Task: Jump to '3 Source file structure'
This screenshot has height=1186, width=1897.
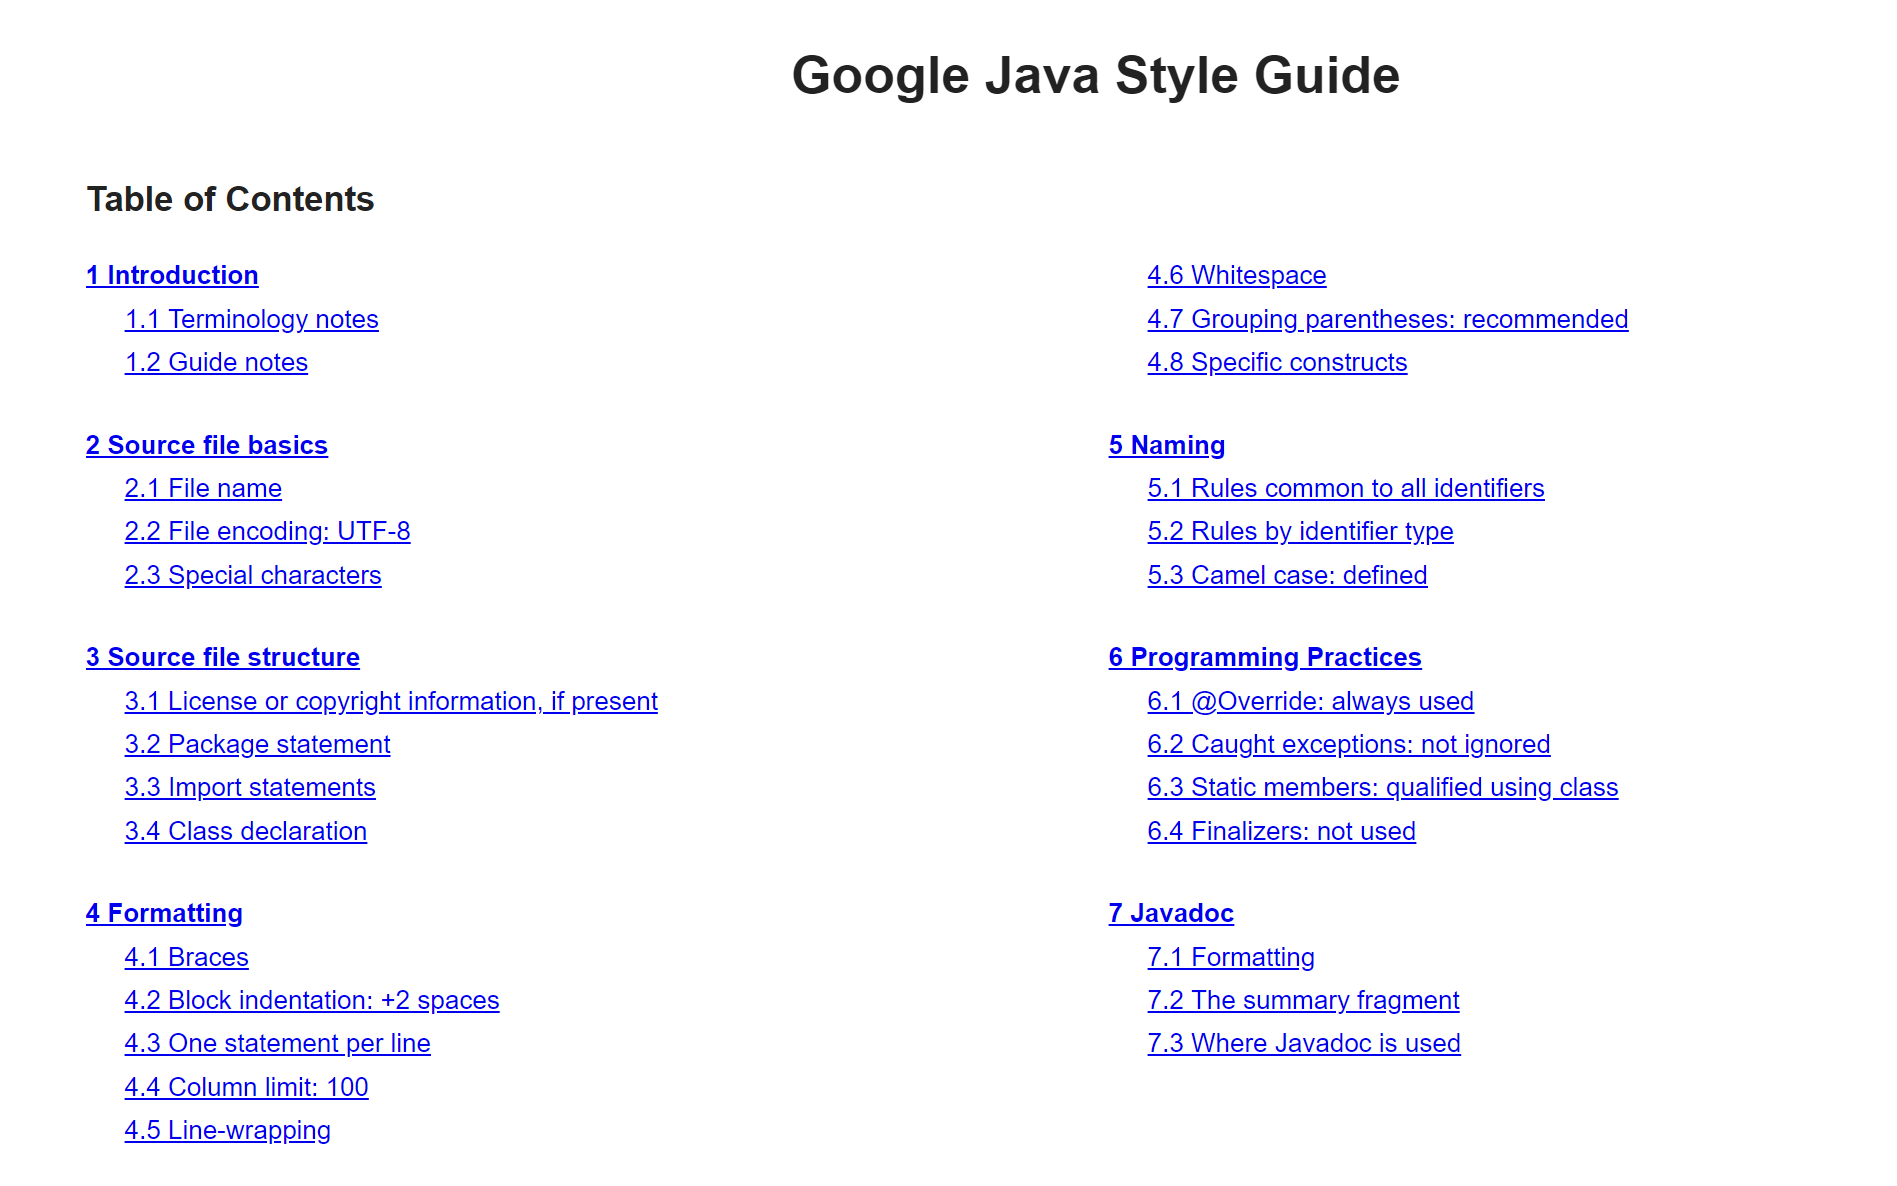Action: pyautogui.click(x=223, y=657)
